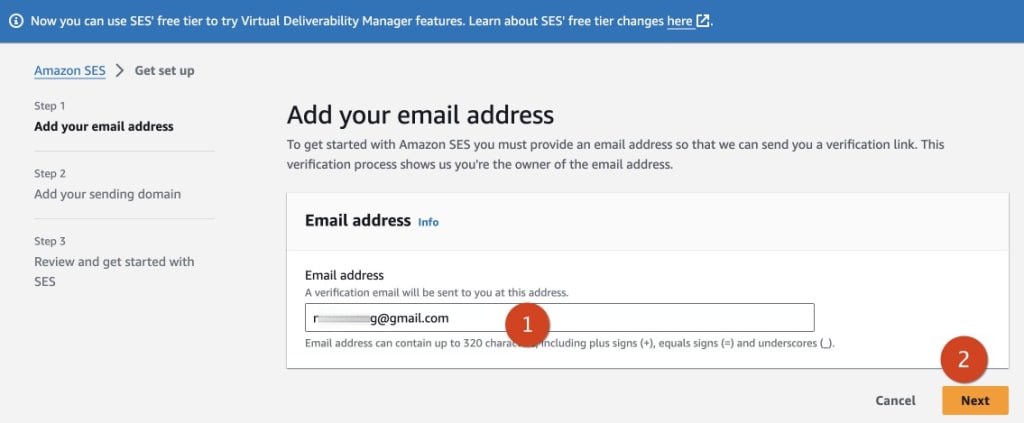Click the red annotation circle numbered 1

528,325
